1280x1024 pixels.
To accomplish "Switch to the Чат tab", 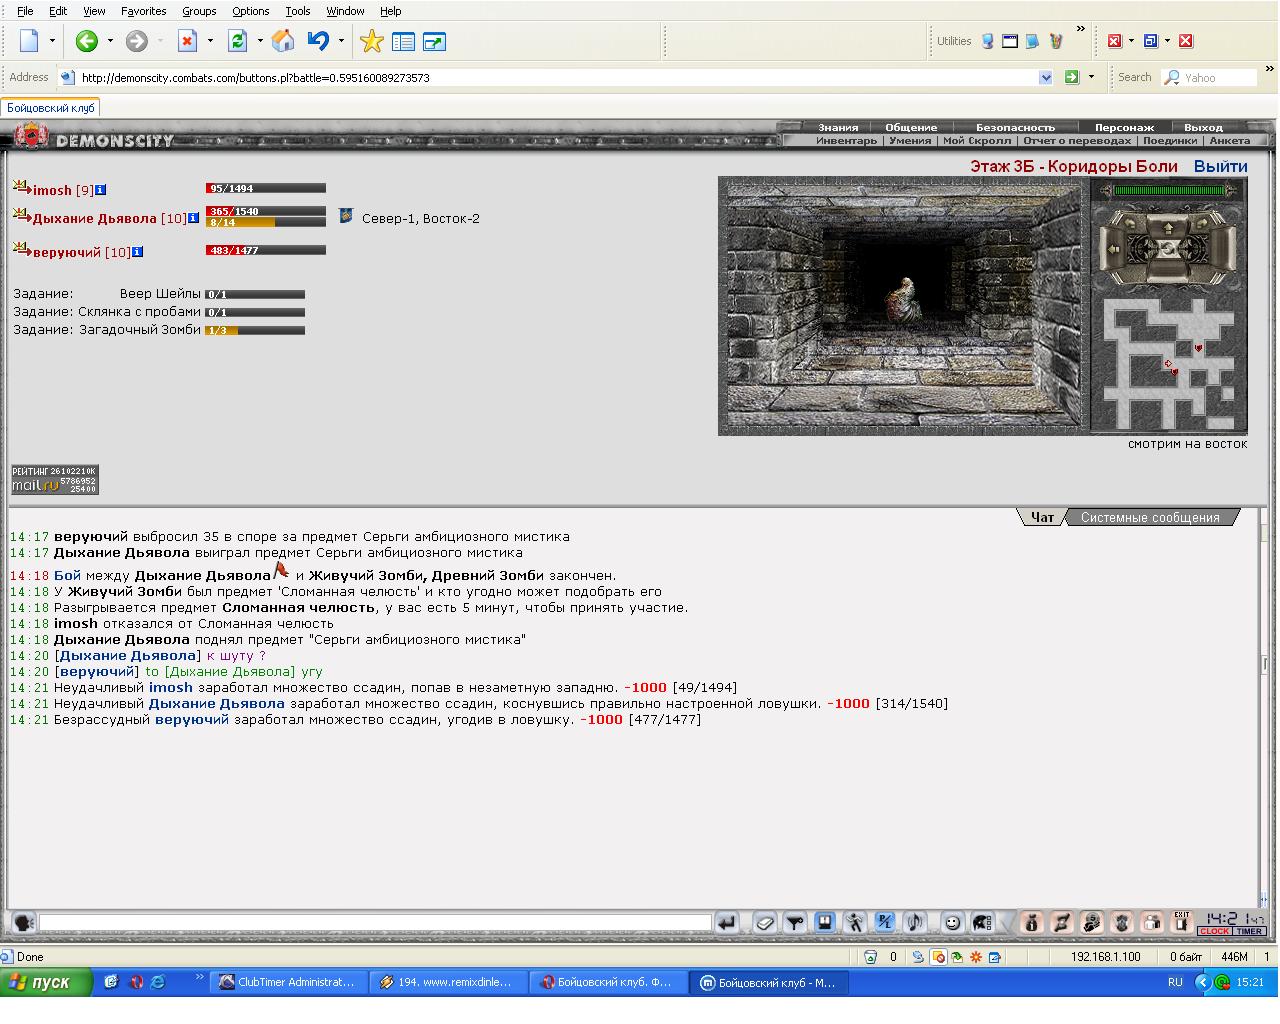I will tap(1042, 517).
